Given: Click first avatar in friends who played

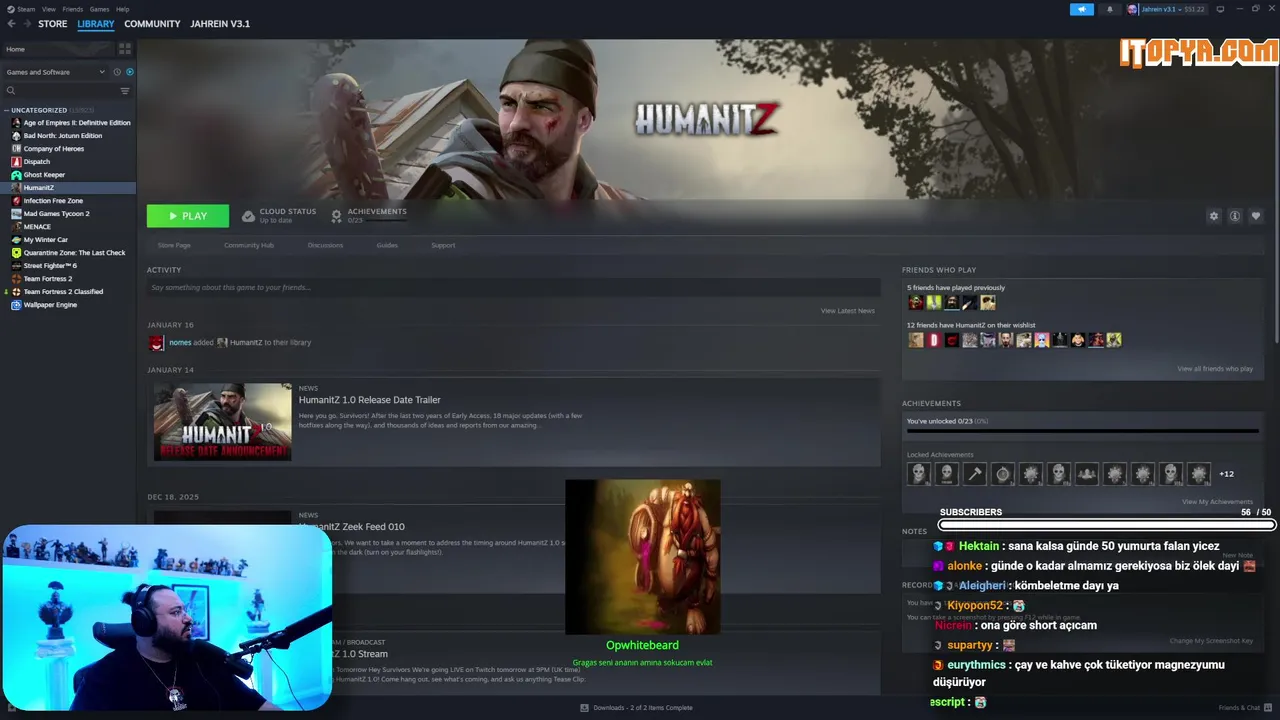Looking at the screenshot, I should (915, 302).
